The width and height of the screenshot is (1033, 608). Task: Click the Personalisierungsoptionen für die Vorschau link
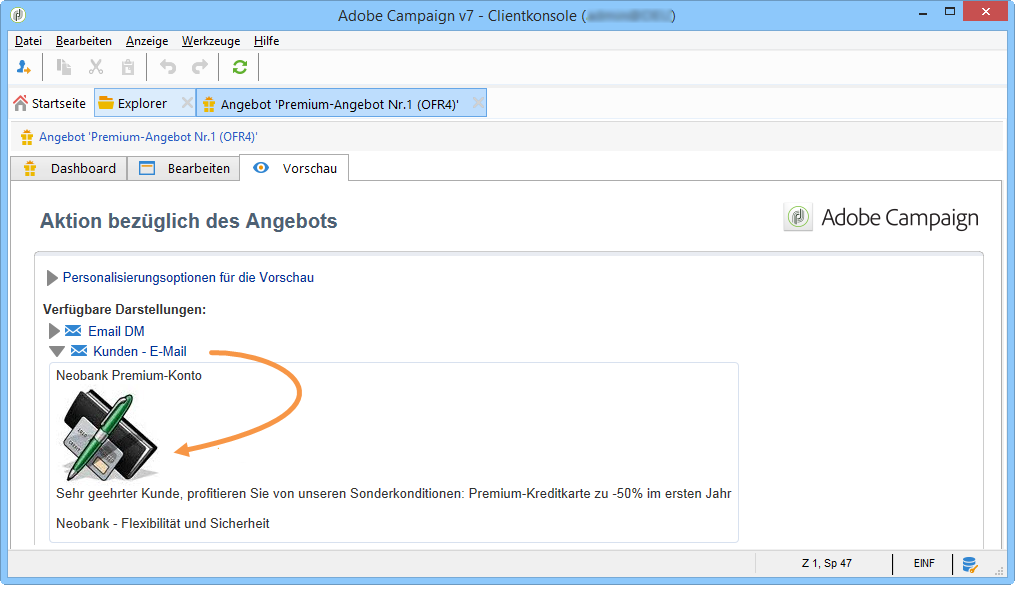188,277
